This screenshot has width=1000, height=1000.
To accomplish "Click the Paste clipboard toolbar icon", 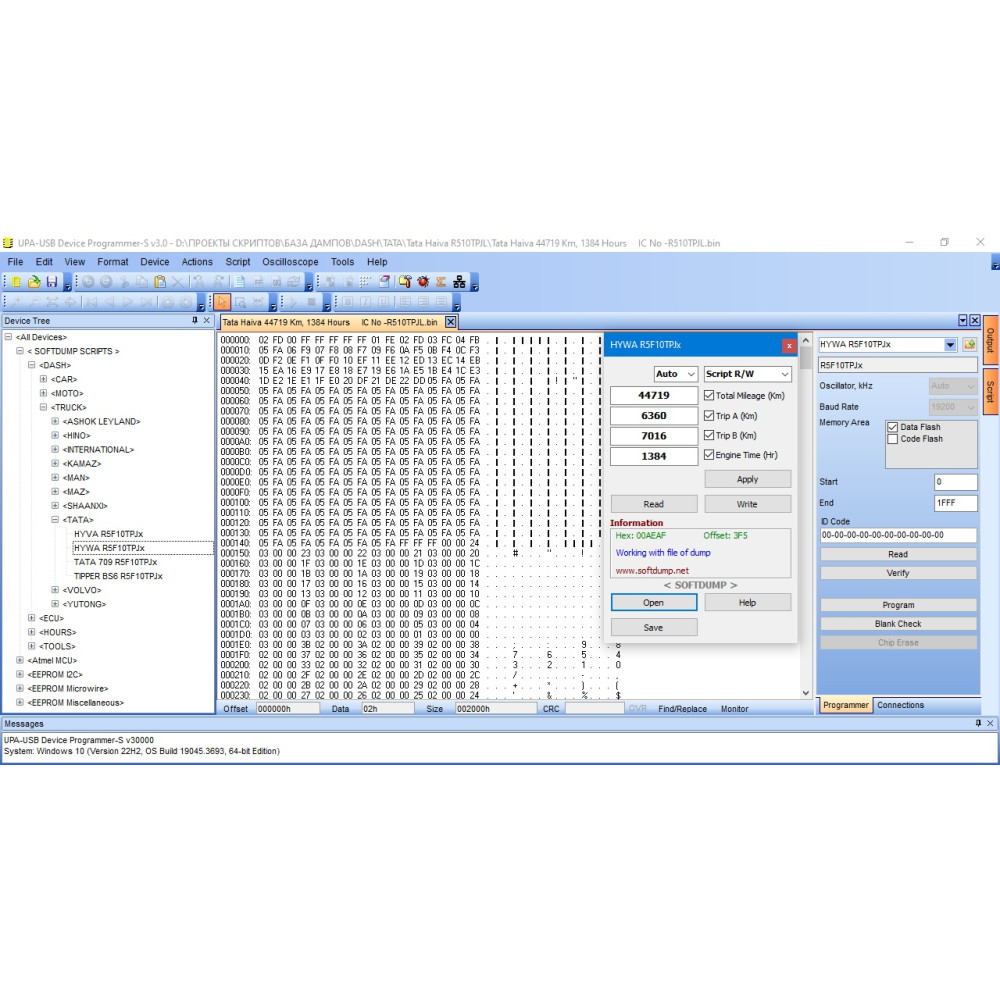I will (160, 281).
